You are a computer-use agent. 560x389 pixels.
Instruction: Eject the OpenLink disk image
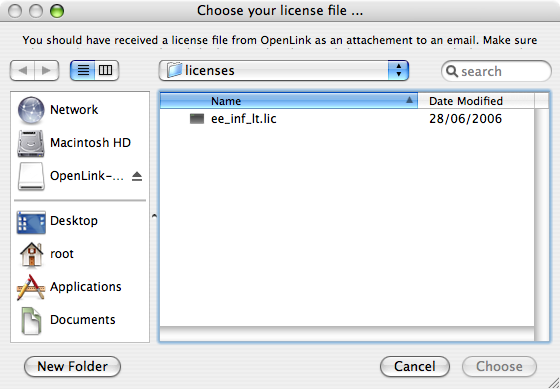click(137, 176)
